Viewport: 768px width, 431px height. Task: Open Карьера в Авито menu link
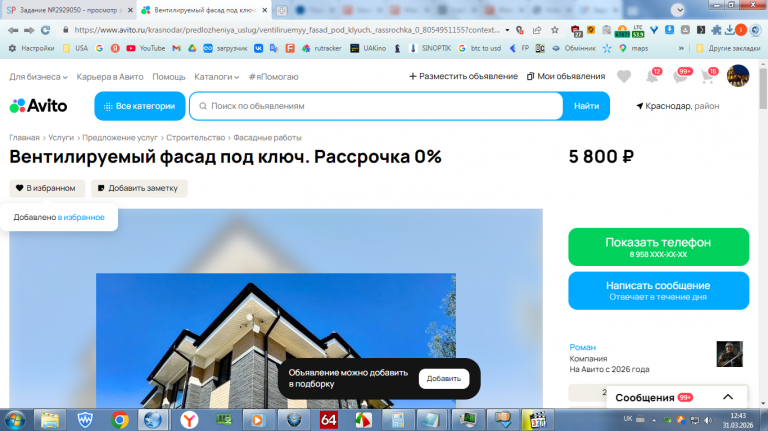110,77
